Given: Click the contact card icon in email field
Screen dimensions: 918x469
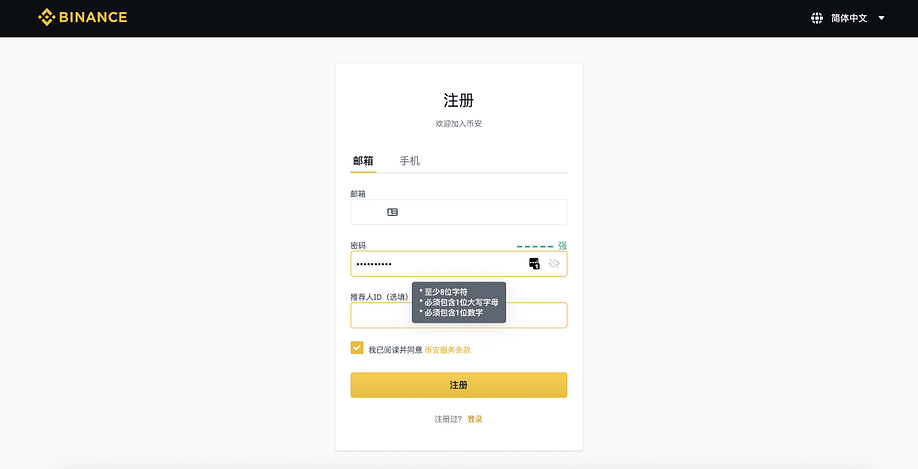Looking at the screenshot, I should tap(392, 212).
